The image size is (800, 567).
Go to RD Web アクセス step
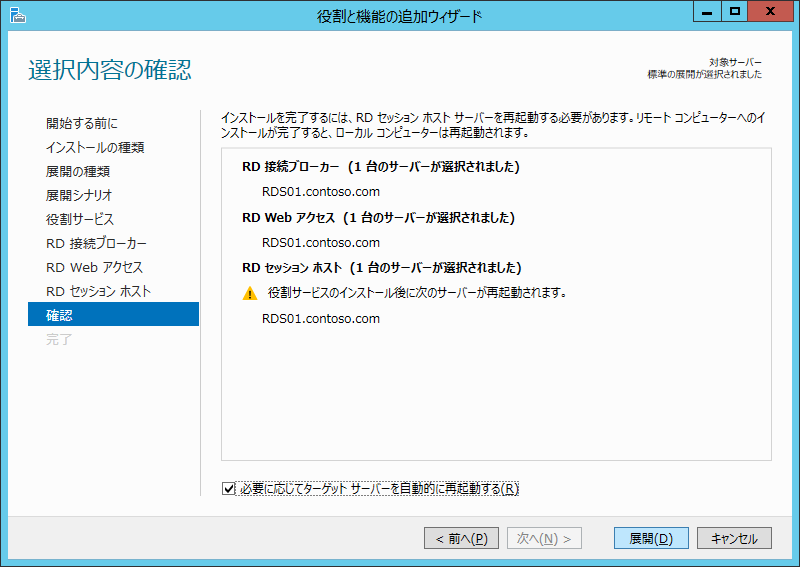point(94,268)
